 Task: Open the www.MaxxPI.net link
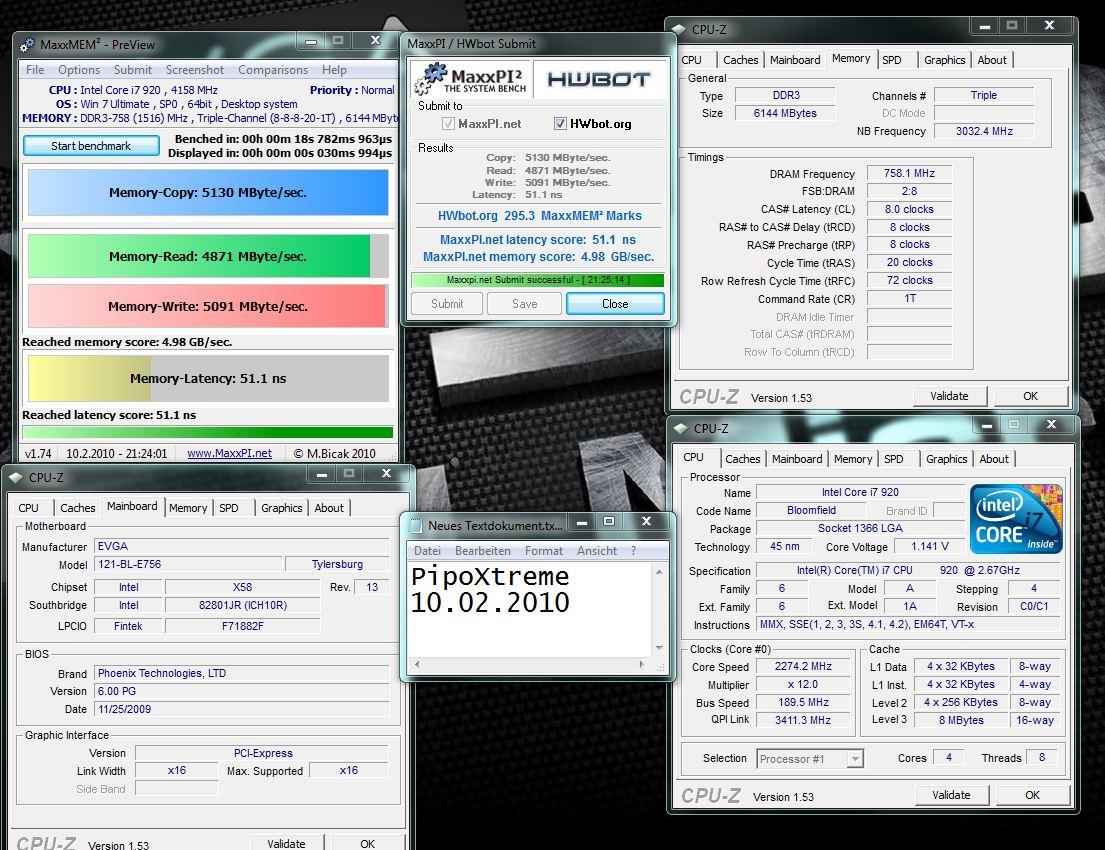(x=229, y=453)
